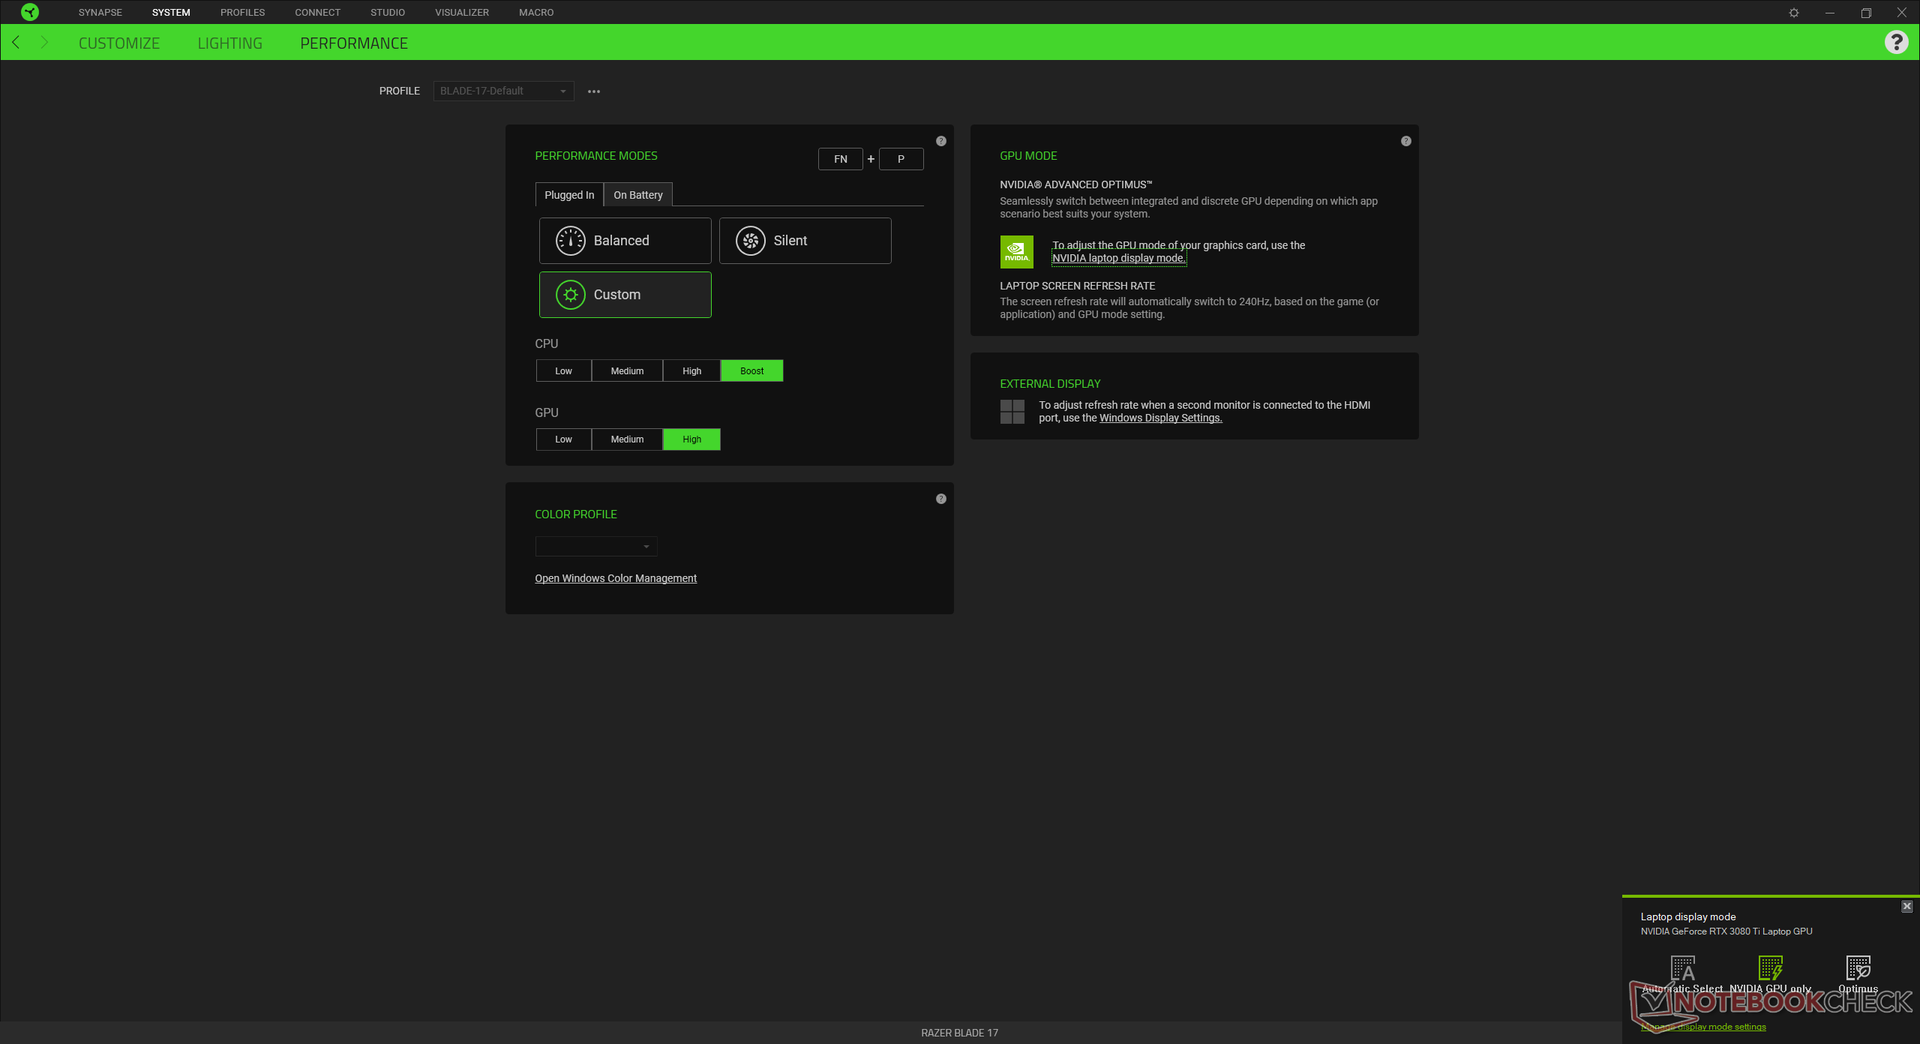Open the Profiles top menu
Image resolution: width=1920 pixels, height=1044 pixels.
coord(243,13)
